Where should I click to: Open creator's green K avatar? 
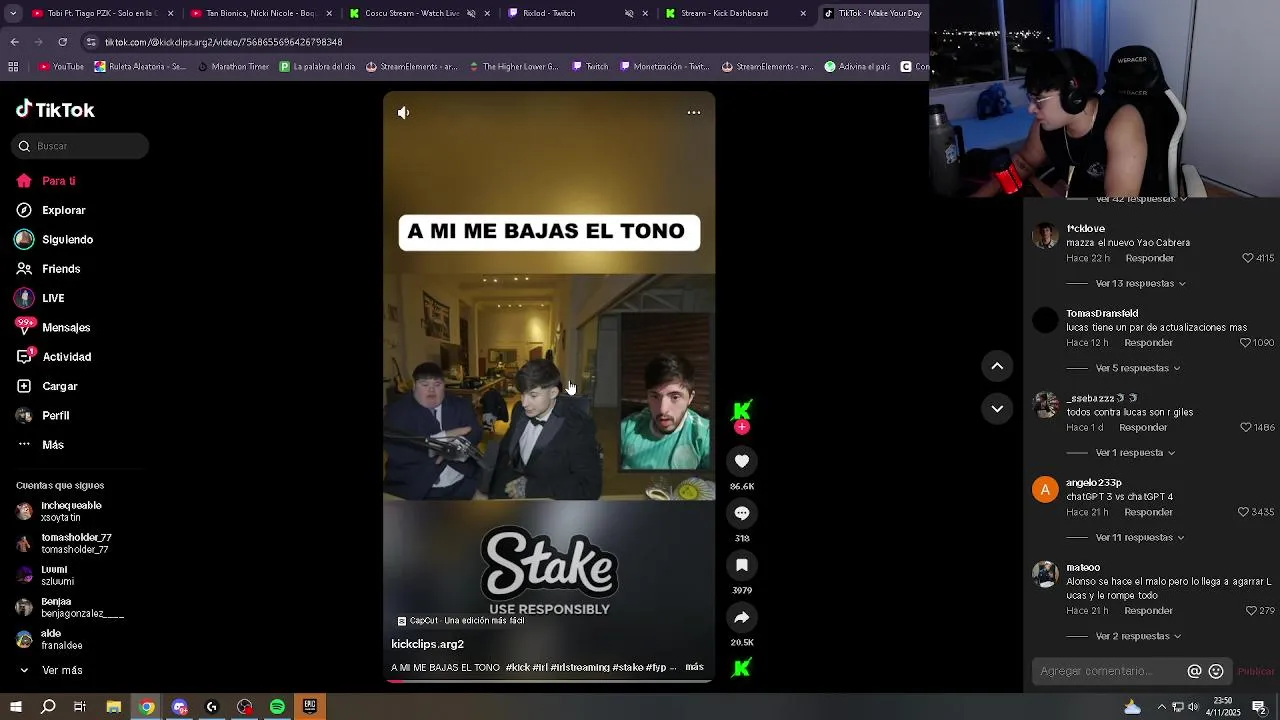coord(742,410)
